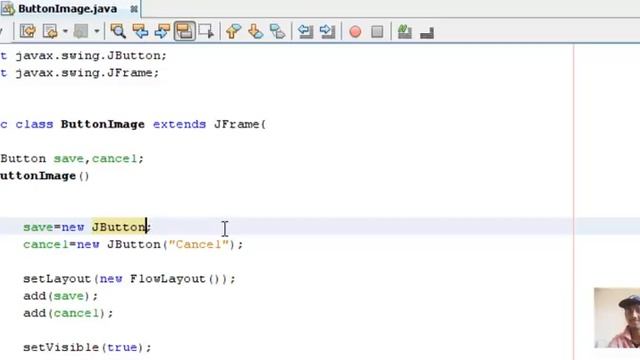Click the greyed Forward navigation icon

[x=81, y=31]
